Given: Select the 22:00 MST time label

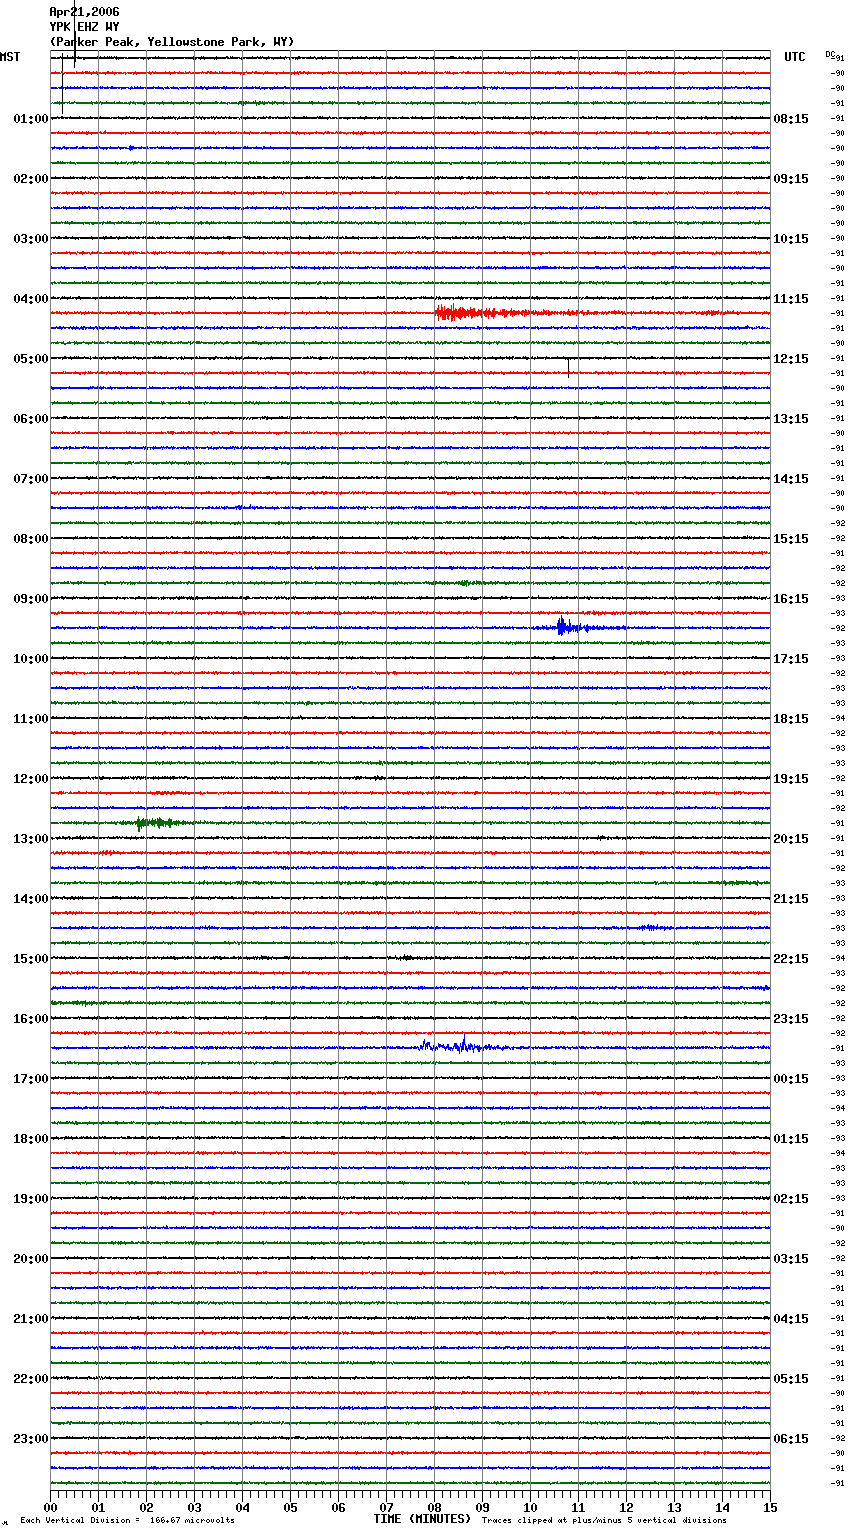Looking at the screenshot, I should 31,1379.
